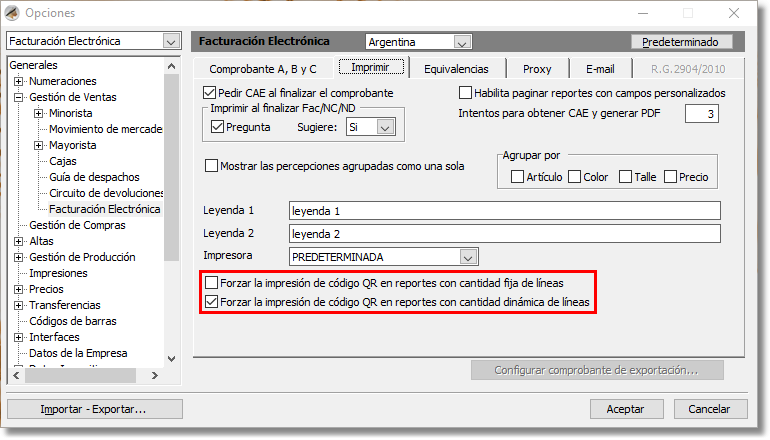Check Mostrar las percepciones agrupadas como una sola
770x440 pixels.
[211, 165]
